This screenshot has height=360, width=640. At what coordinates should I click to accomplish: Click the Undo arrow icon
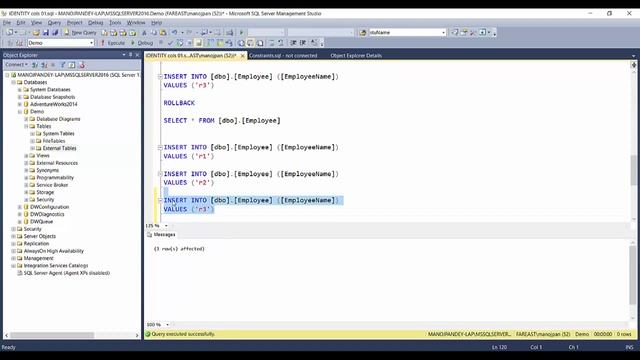174,32
